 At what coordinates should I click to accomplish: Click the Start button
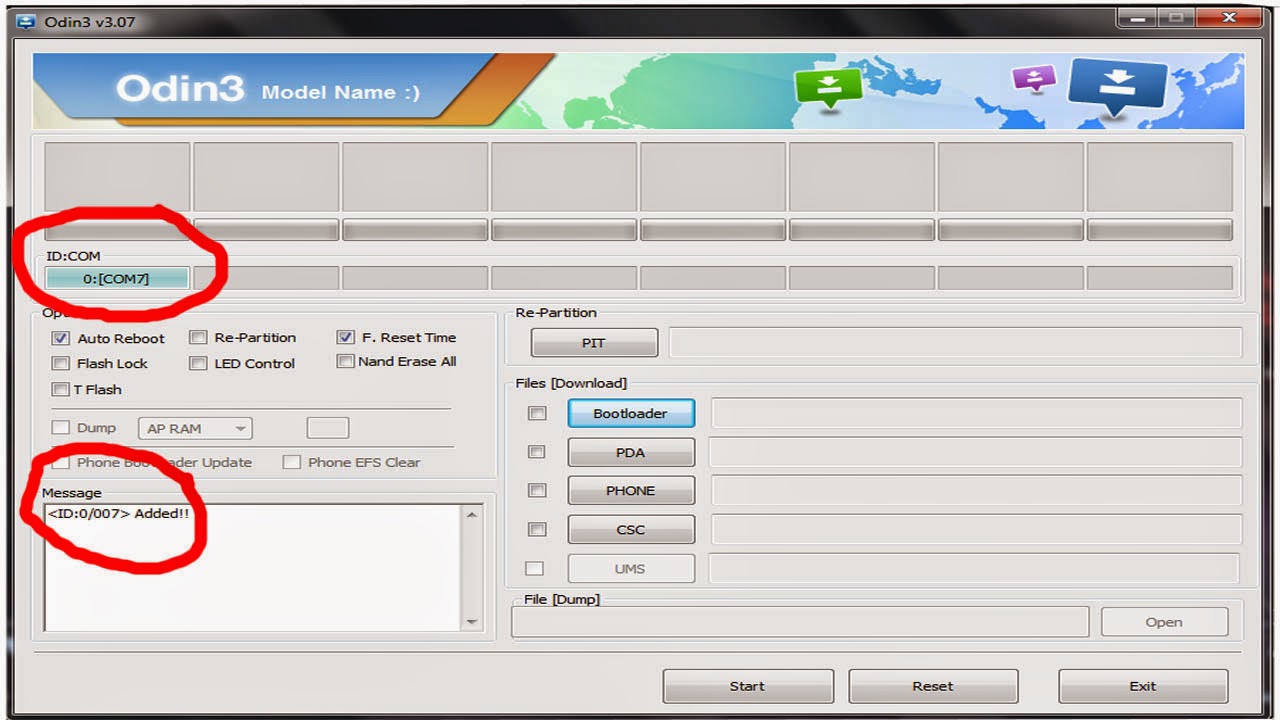[748, 686]
